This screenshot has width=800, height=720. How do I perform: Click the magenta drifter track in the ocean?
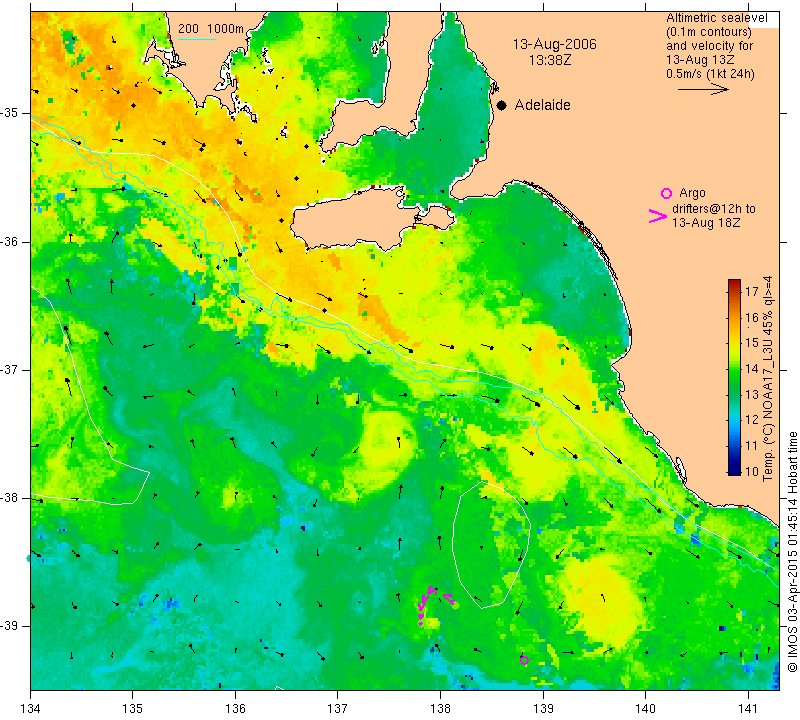[x=434, y=604]
